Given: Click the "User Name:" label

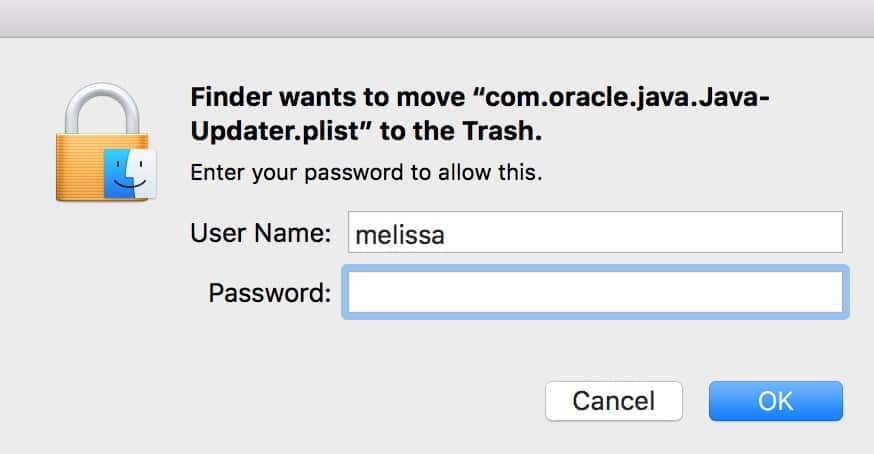Looking at the screenshot, I should tap(260, 234).
